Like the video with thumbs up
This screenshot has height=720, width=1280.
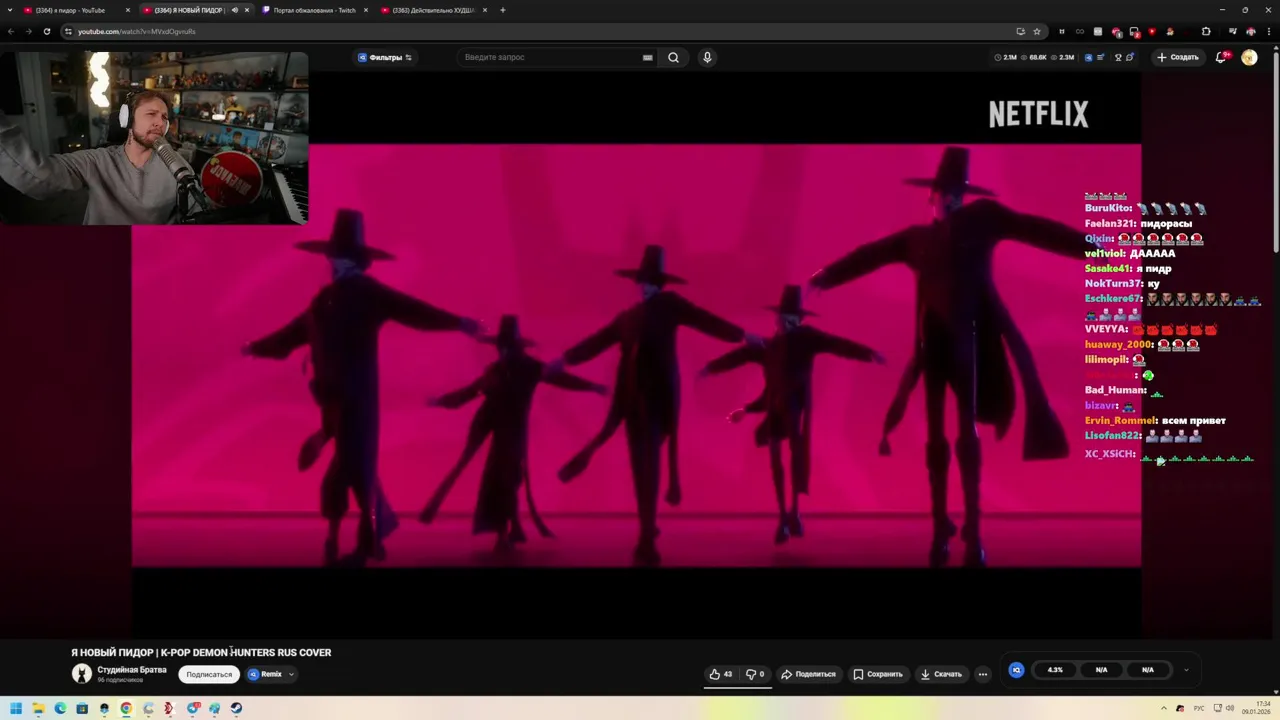(721, 674)
